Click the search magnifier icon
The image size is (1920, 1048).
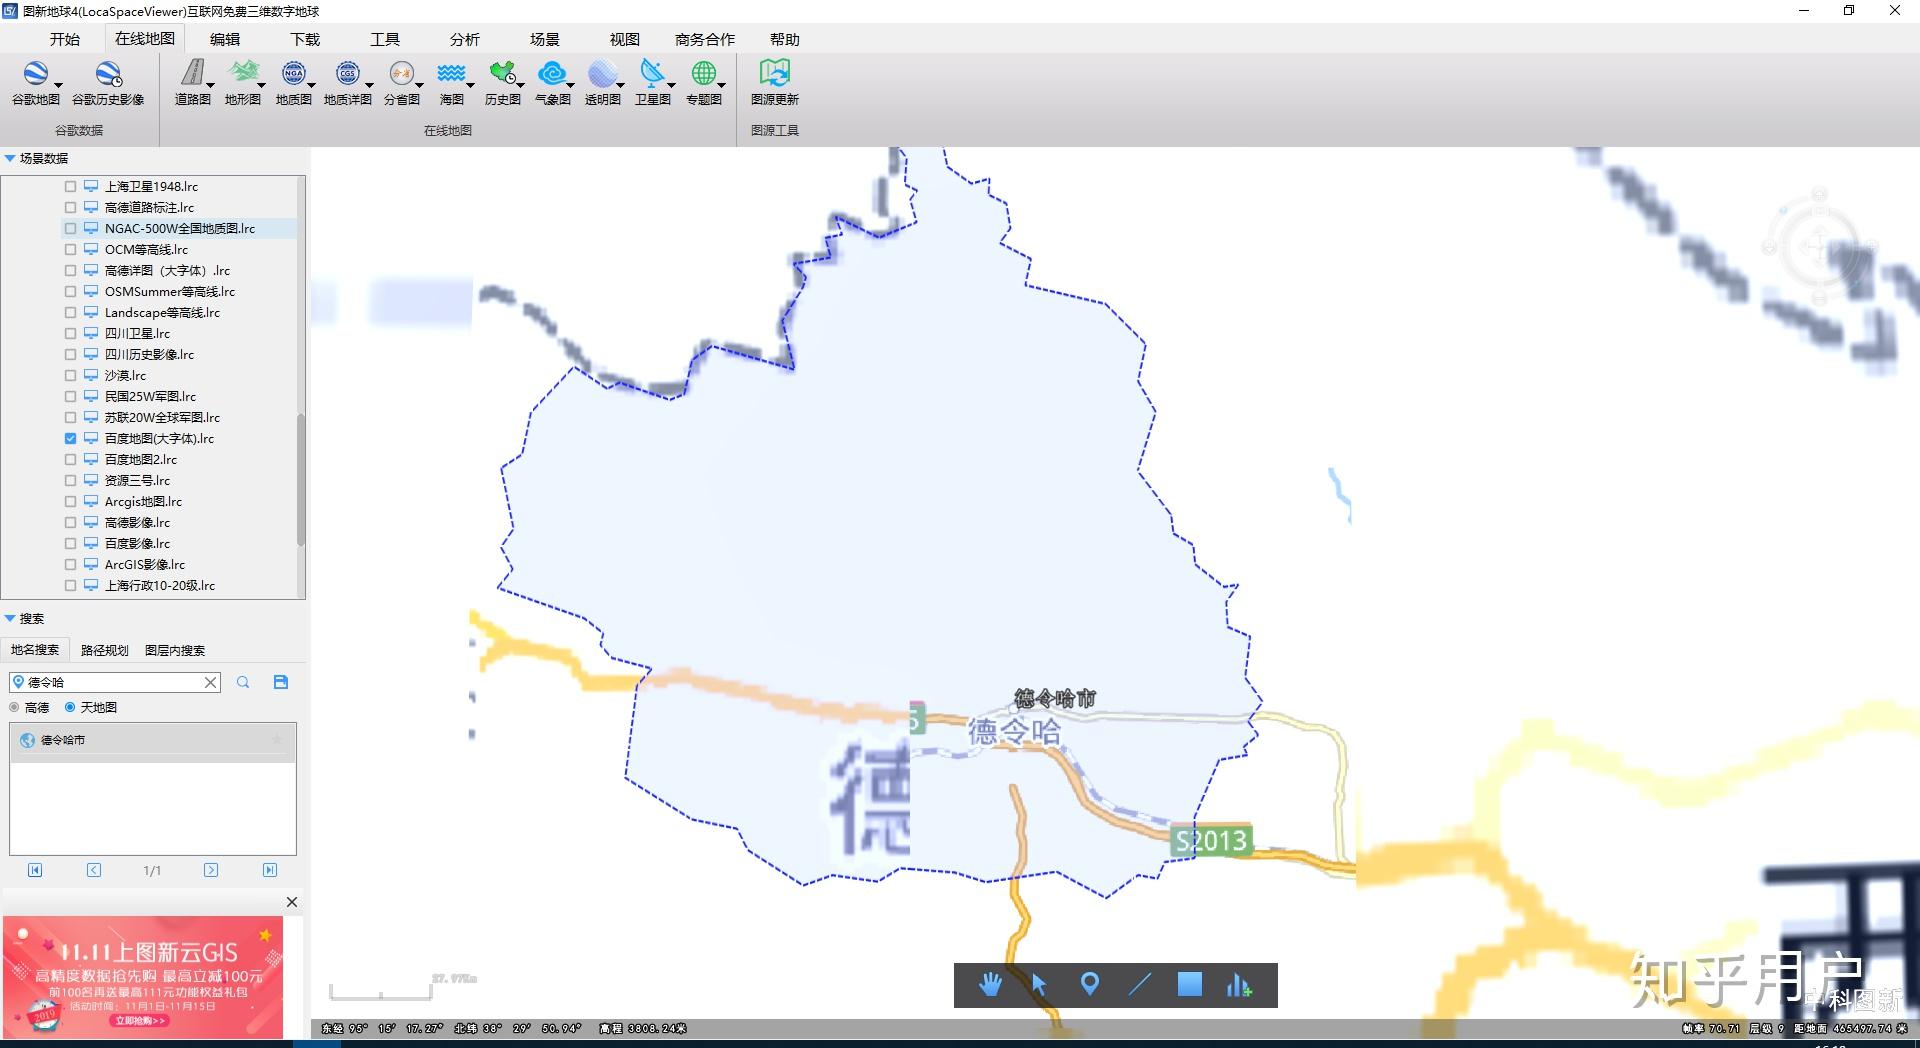coord(243,682)
